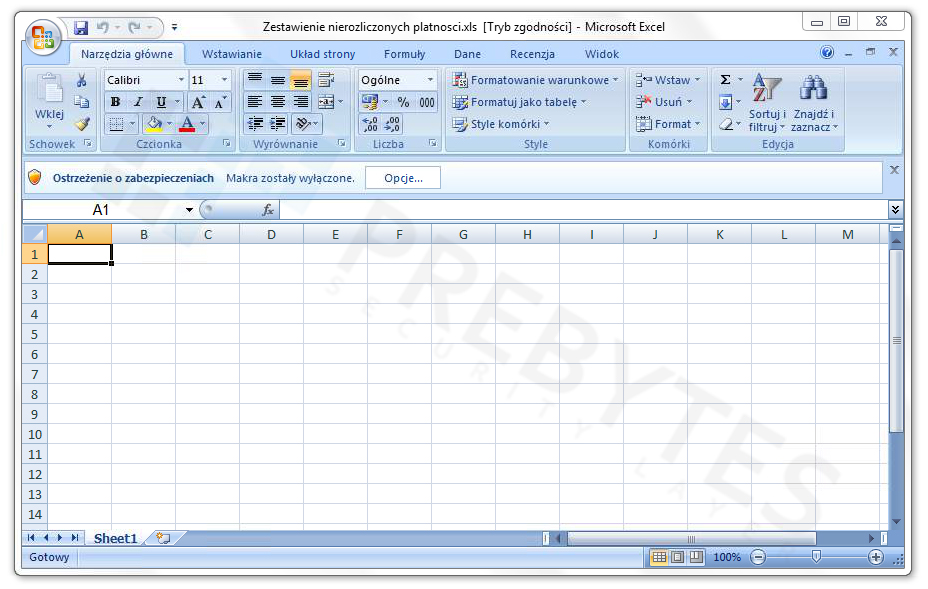Click the Opcje... security button

(x=403, y=178)
